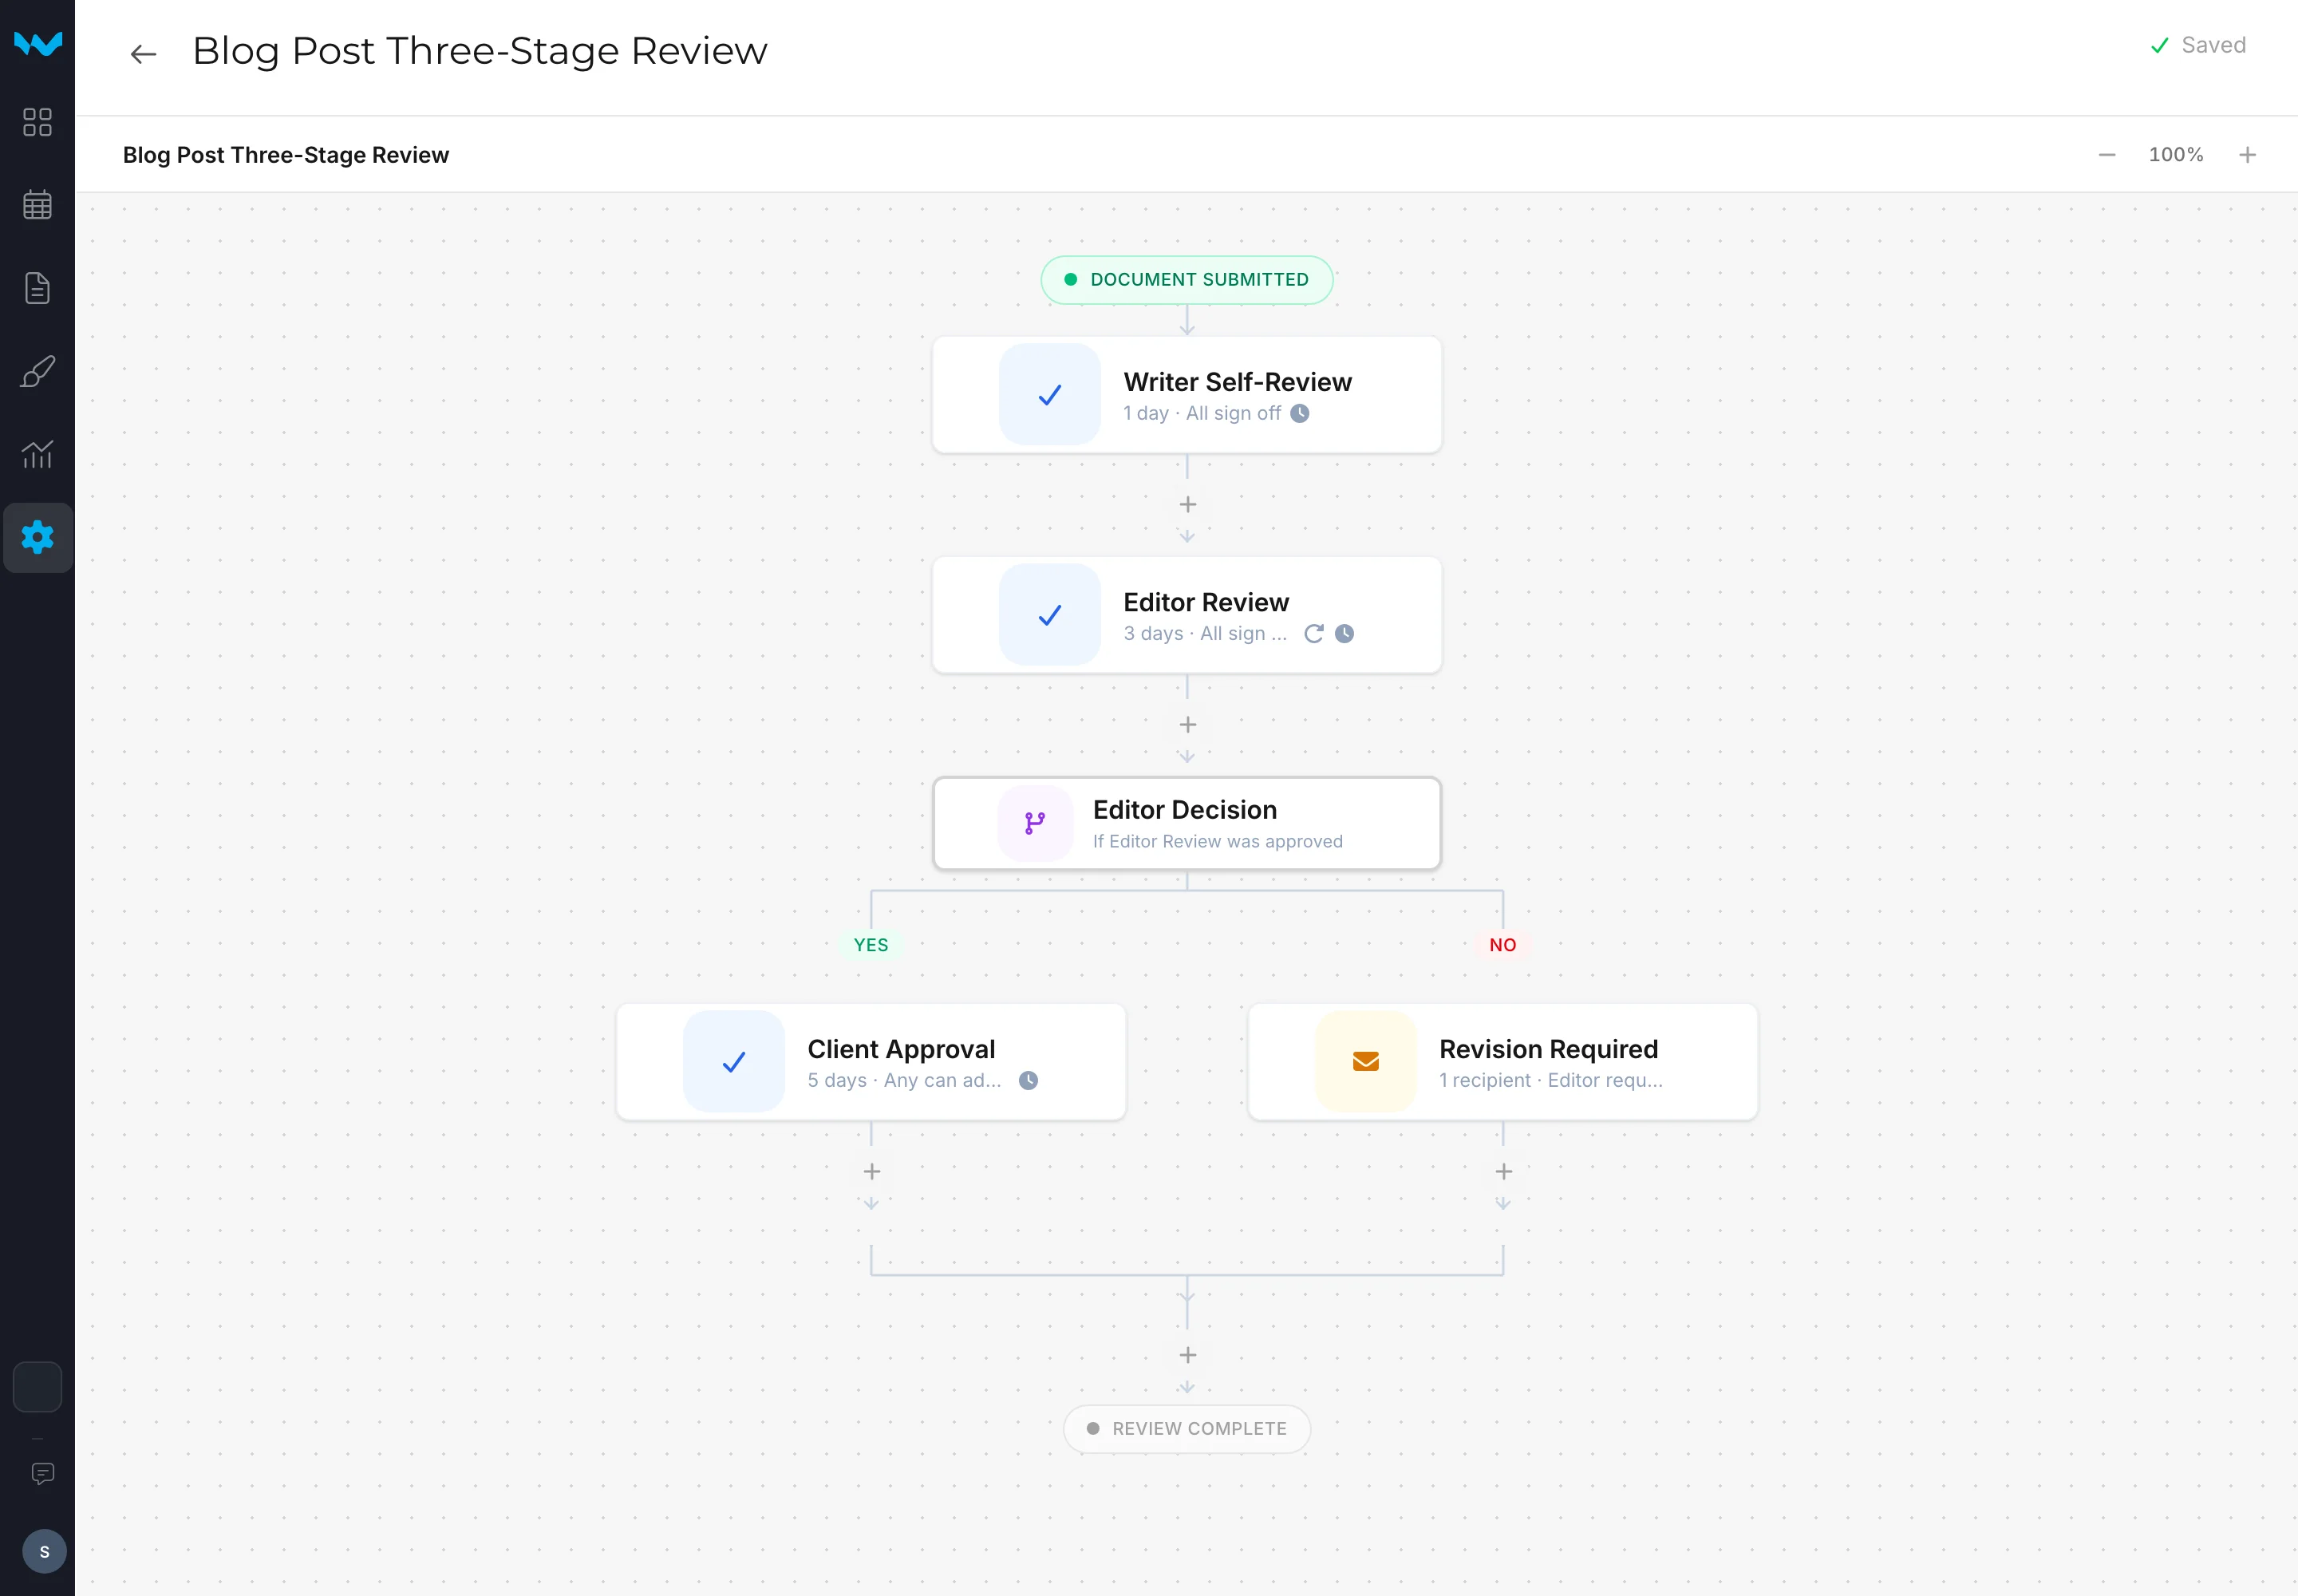Select the Review Complete end node

click(1187, 1429)
